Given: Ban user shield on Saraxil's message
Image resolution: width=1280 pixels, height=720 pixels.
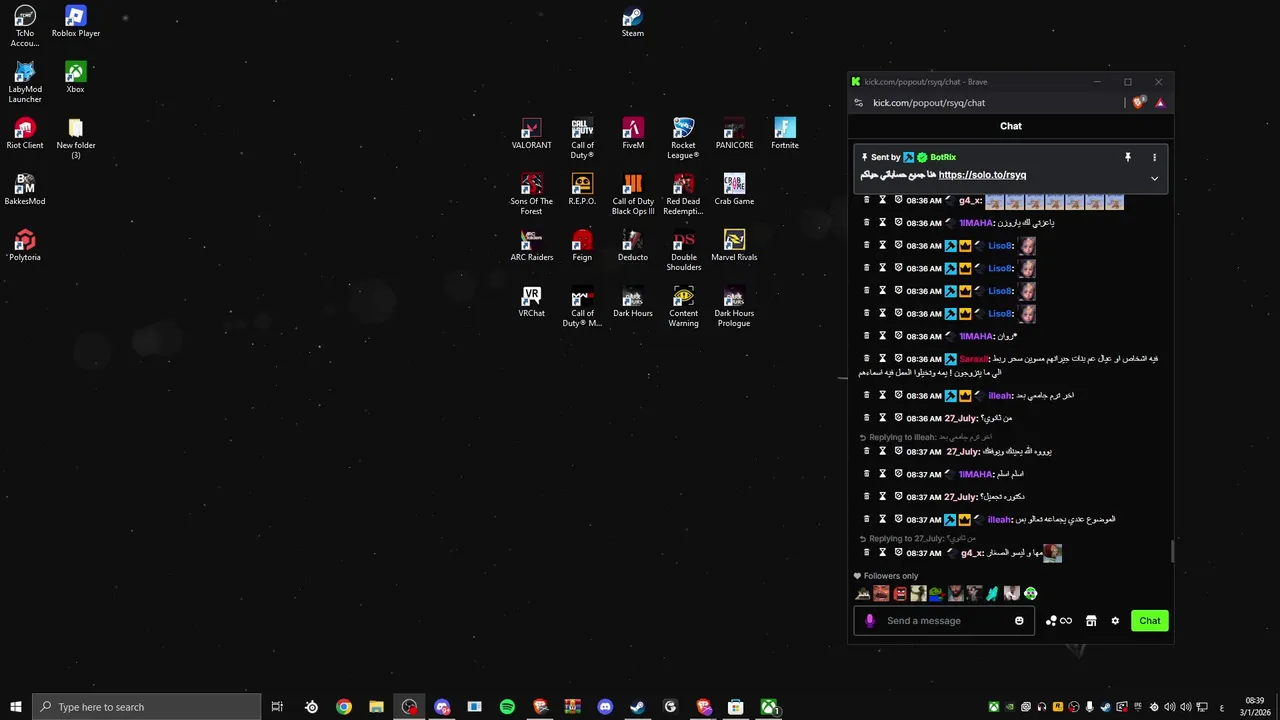Looking at the screenshot, I should 898,358.
